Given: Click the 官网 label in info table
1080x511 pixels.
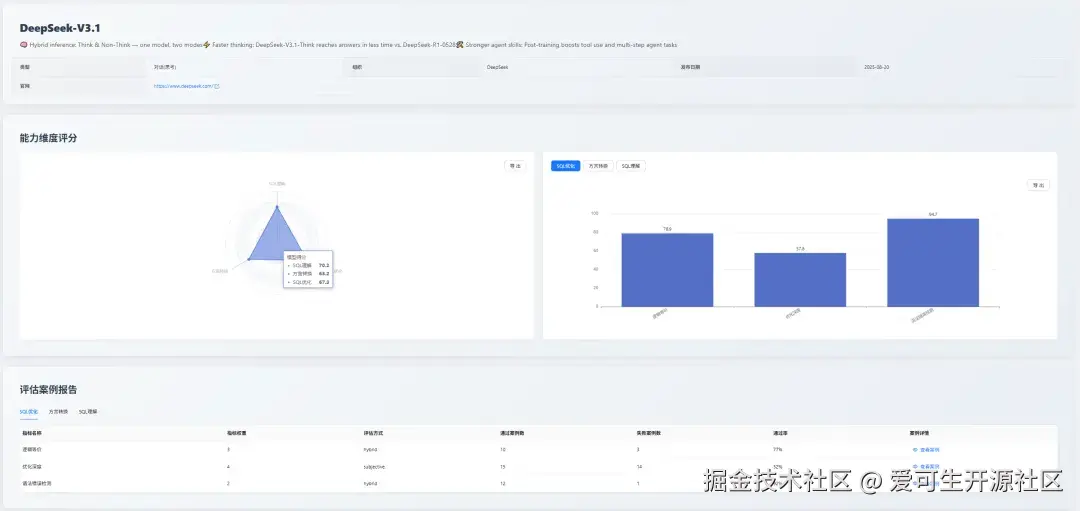Looking at the screenshot, I should (25, 86).
